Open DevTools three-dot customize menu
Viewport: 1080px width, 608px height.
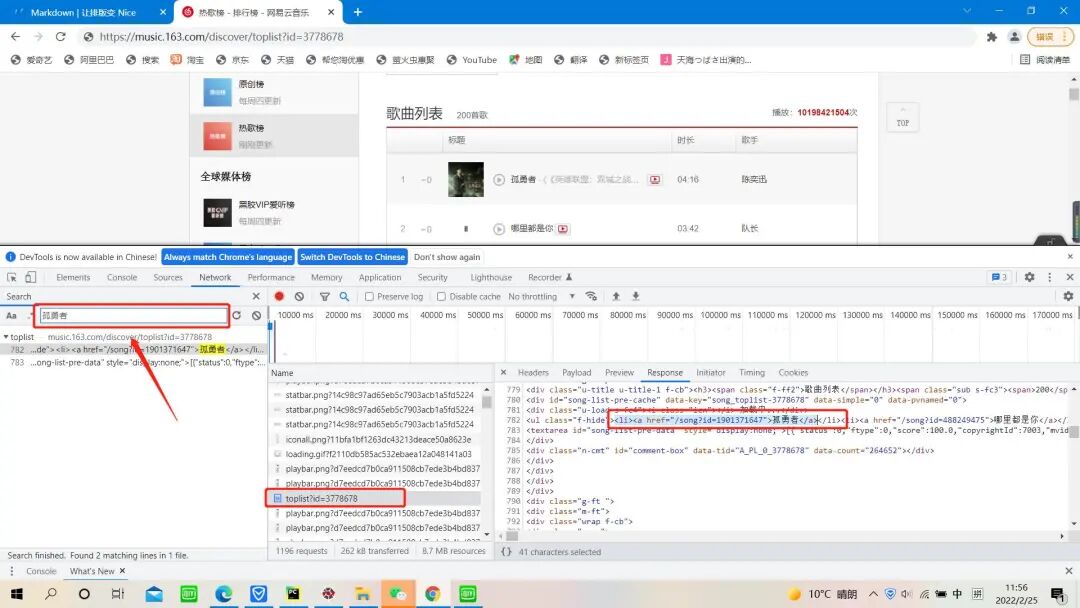[x=1050, y=277]
